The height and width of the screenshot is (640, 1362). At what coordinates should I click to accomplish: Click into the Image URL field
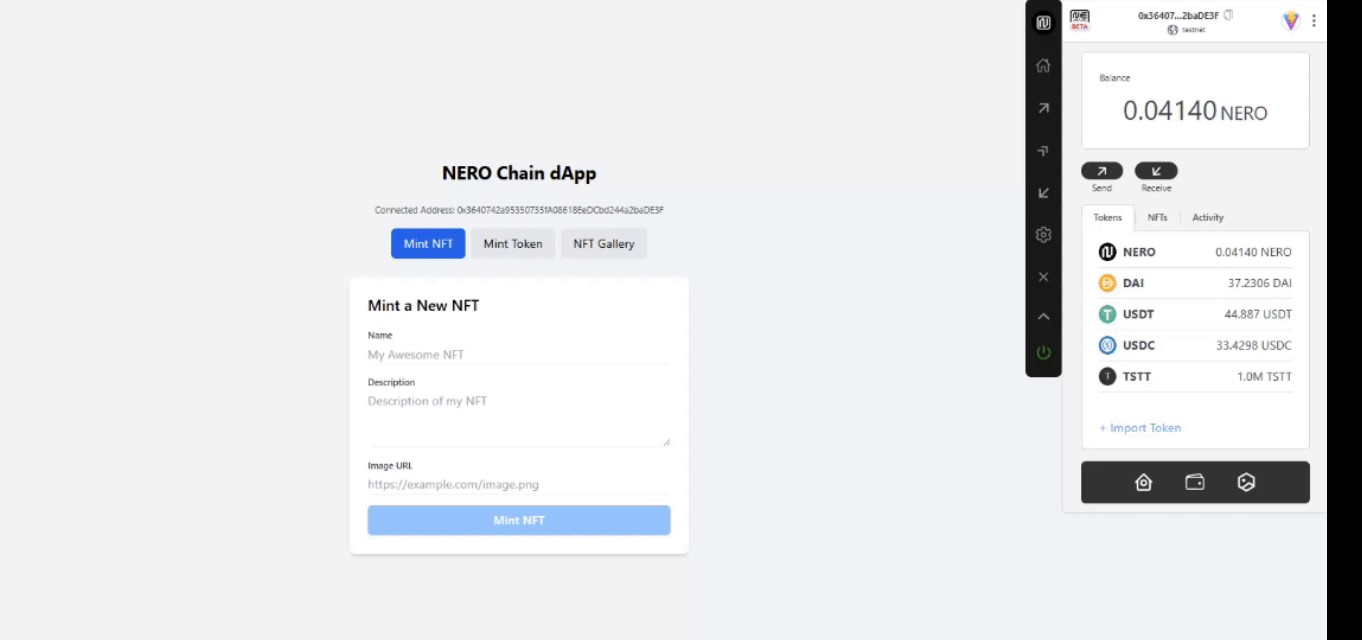[x=518, y=484]
